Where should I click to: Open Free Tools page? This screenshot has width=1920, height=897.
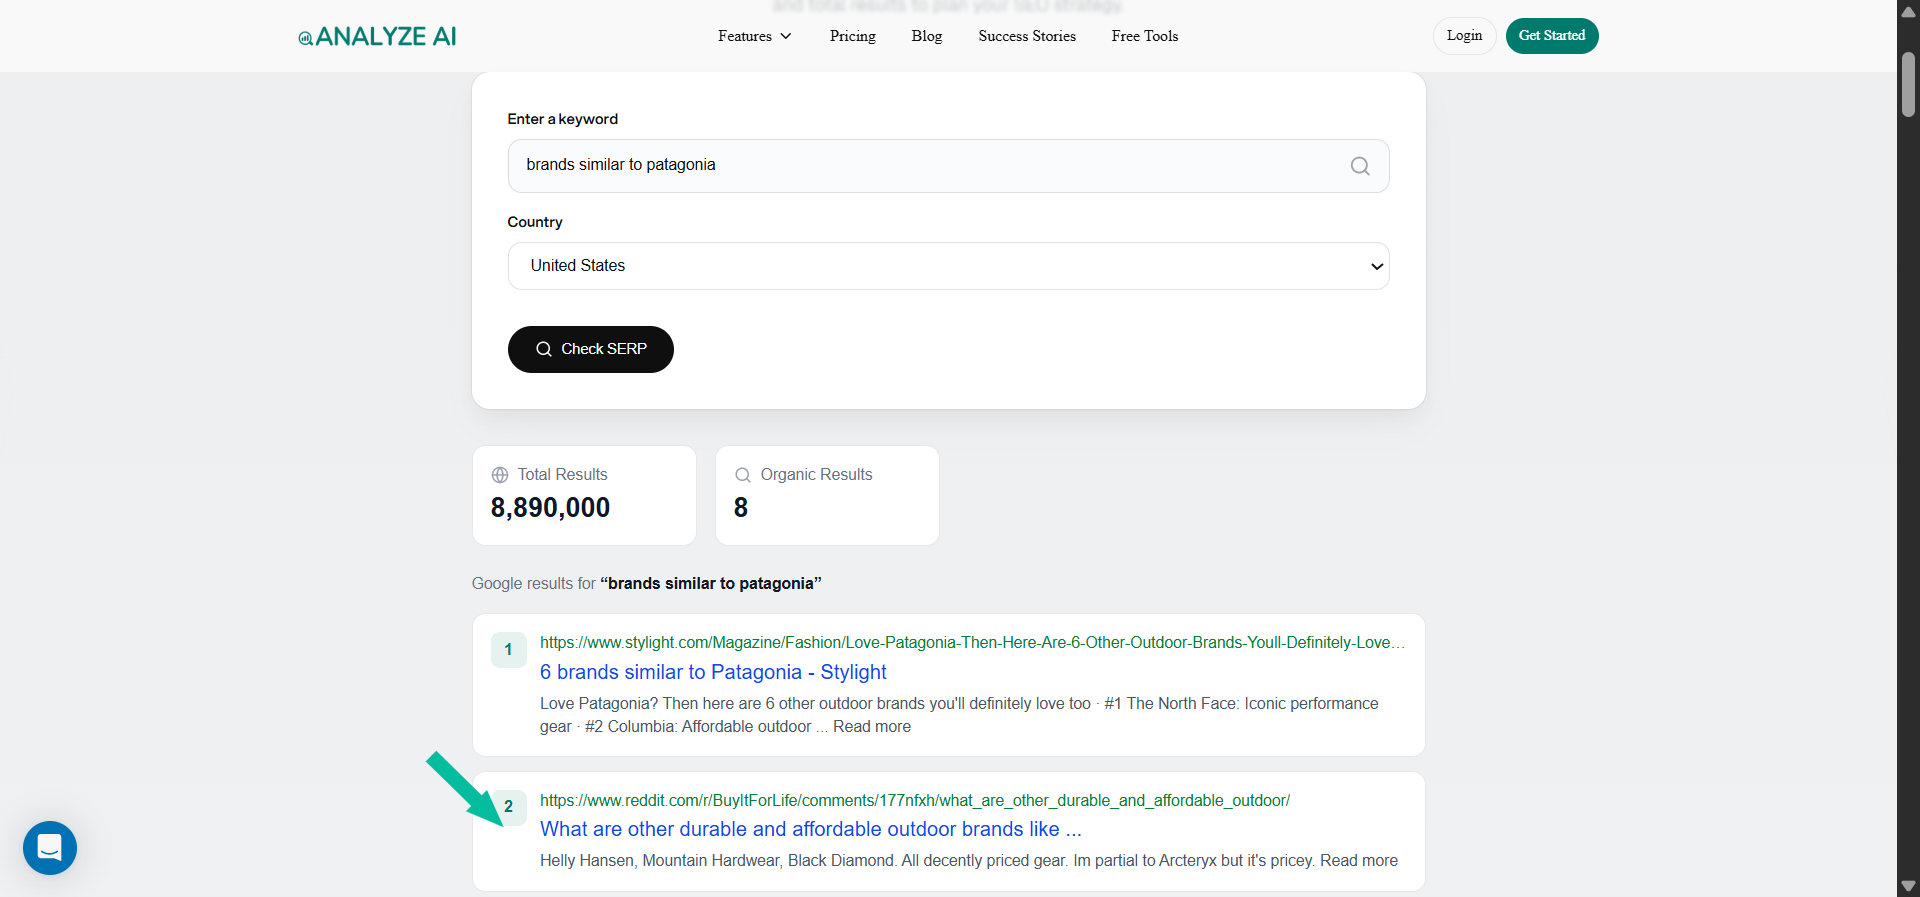pos(1145,36)
